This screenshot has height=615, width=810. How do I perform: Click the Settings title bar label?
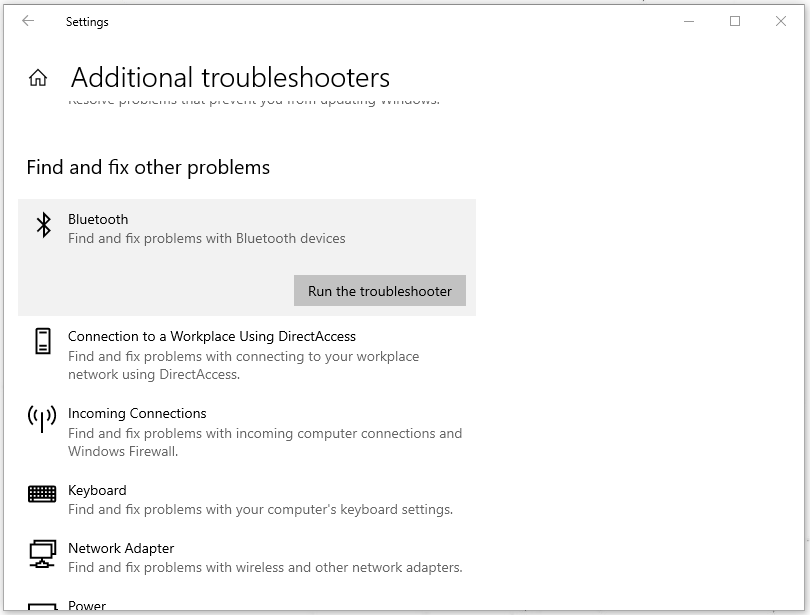88,21
